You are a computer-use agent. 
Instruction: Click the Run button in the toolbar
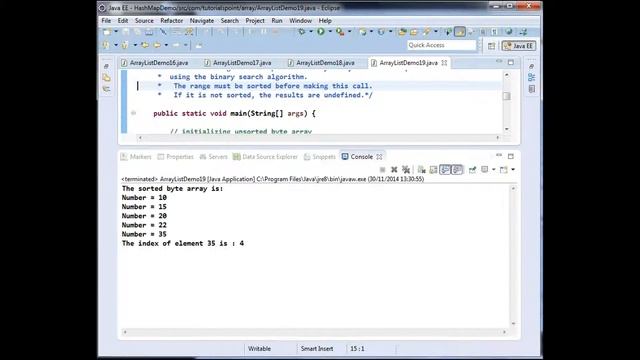click(x=321, y=31)
